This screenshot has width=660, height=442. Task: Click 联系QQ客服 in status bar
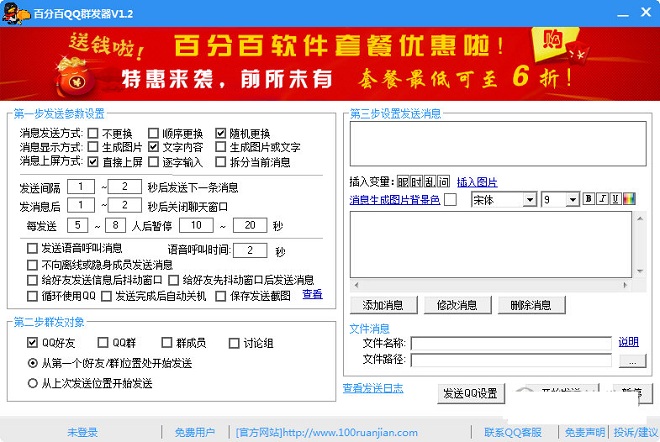[513, 432]
